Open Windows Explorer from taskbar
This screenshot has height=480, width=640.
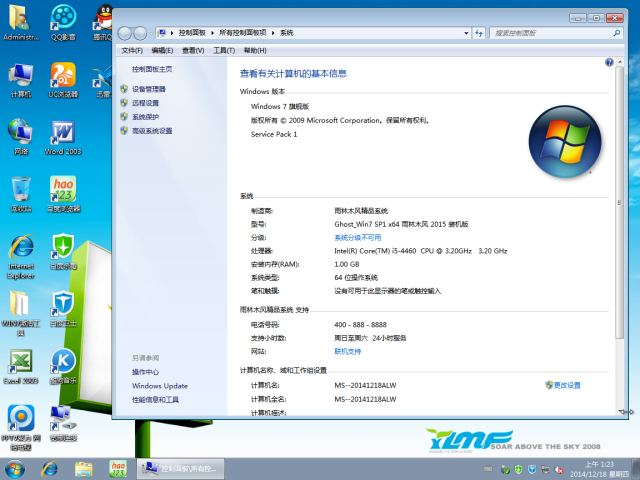point(84,469)
